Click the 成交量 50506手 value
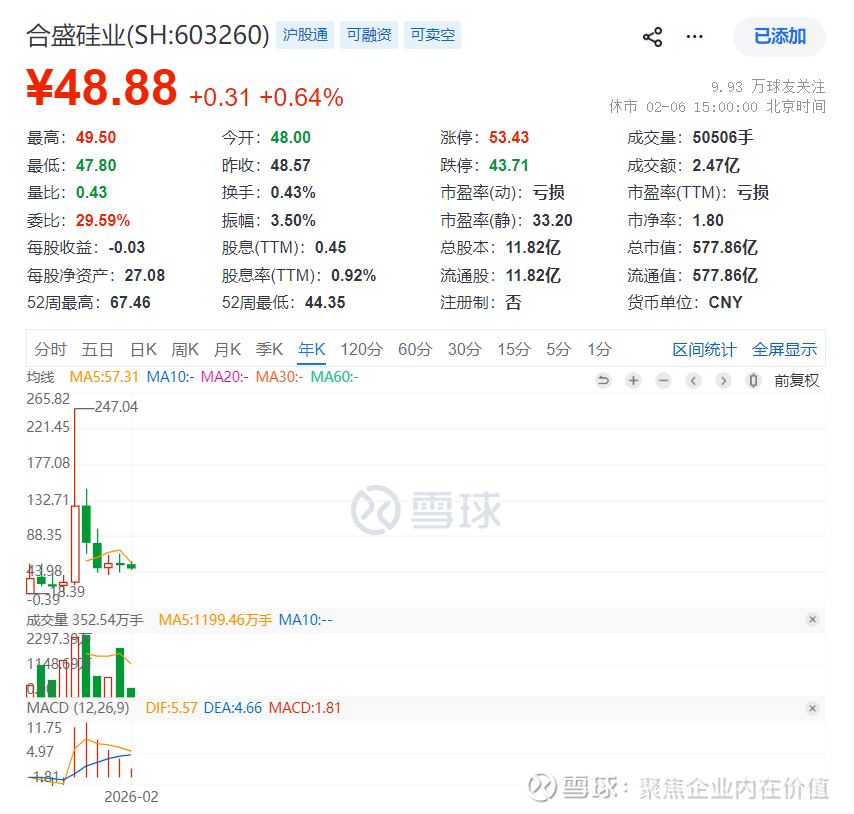Viewport: 854px width, 814px height. (x=723, y=137)
